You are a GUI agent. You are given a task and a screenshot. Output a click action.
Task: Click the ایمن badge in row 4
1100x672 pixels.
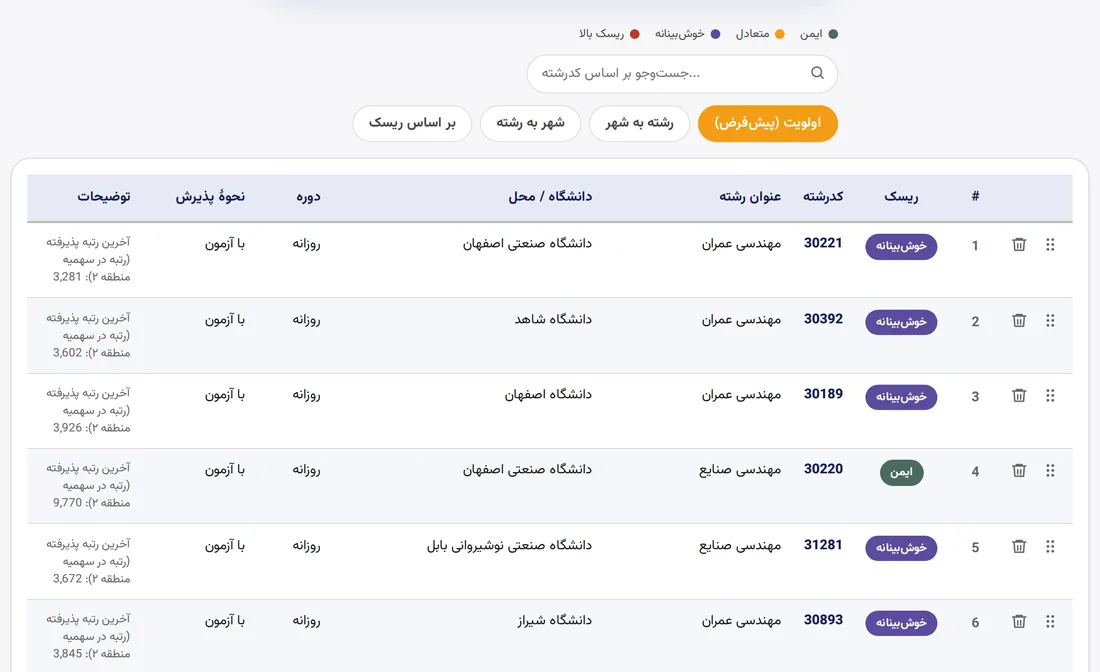coord(901,472)
